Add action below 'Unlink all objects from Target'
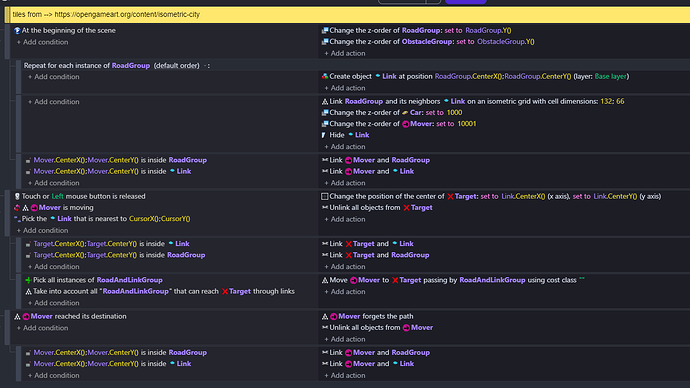The height and width of the screenshot is (388, 690). click(345, 219)
